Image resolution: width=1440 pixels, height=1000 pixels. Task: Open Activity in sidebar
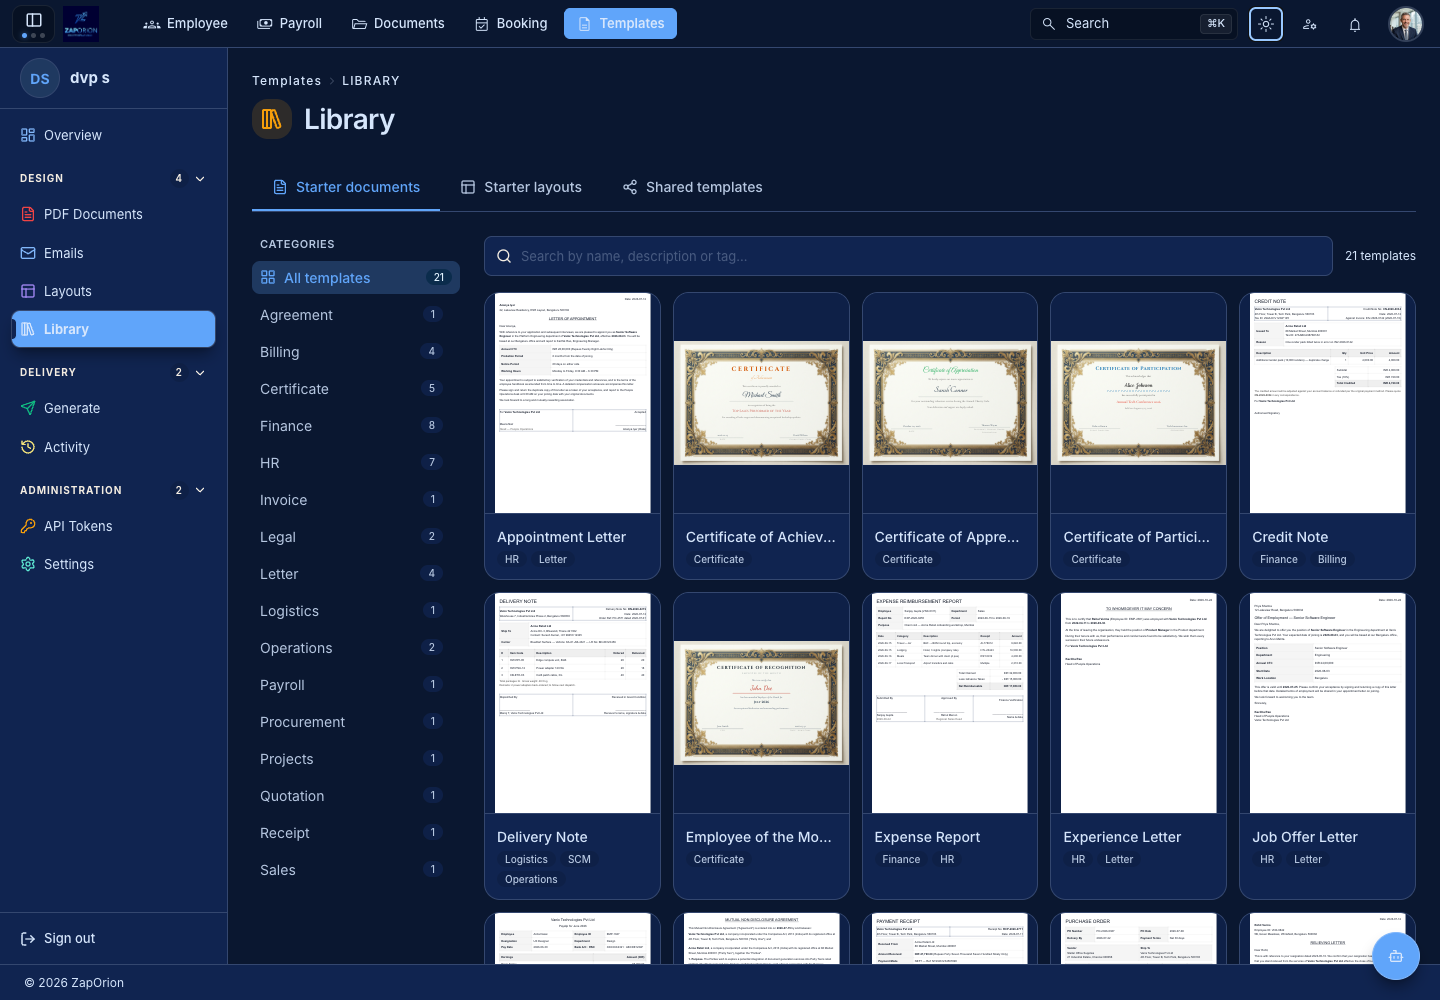113,447
